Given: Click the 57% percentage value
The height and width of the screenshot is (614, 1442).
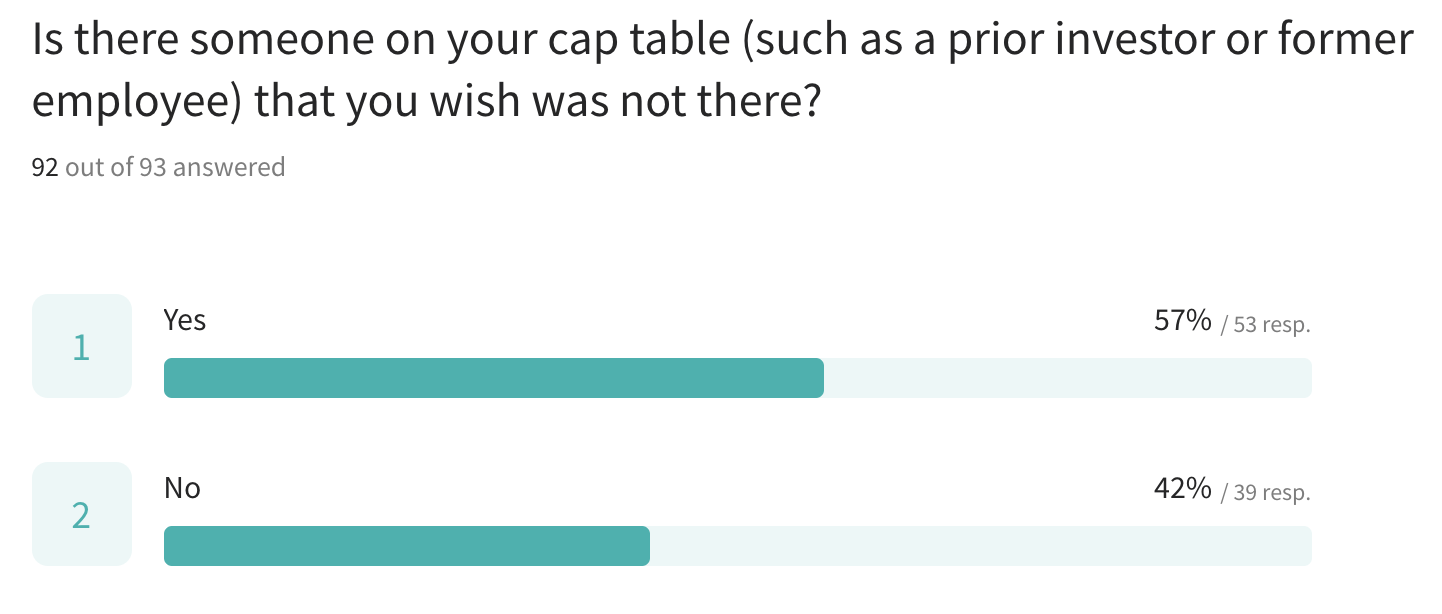Looking at the screenshot, I should point(1182,321).
